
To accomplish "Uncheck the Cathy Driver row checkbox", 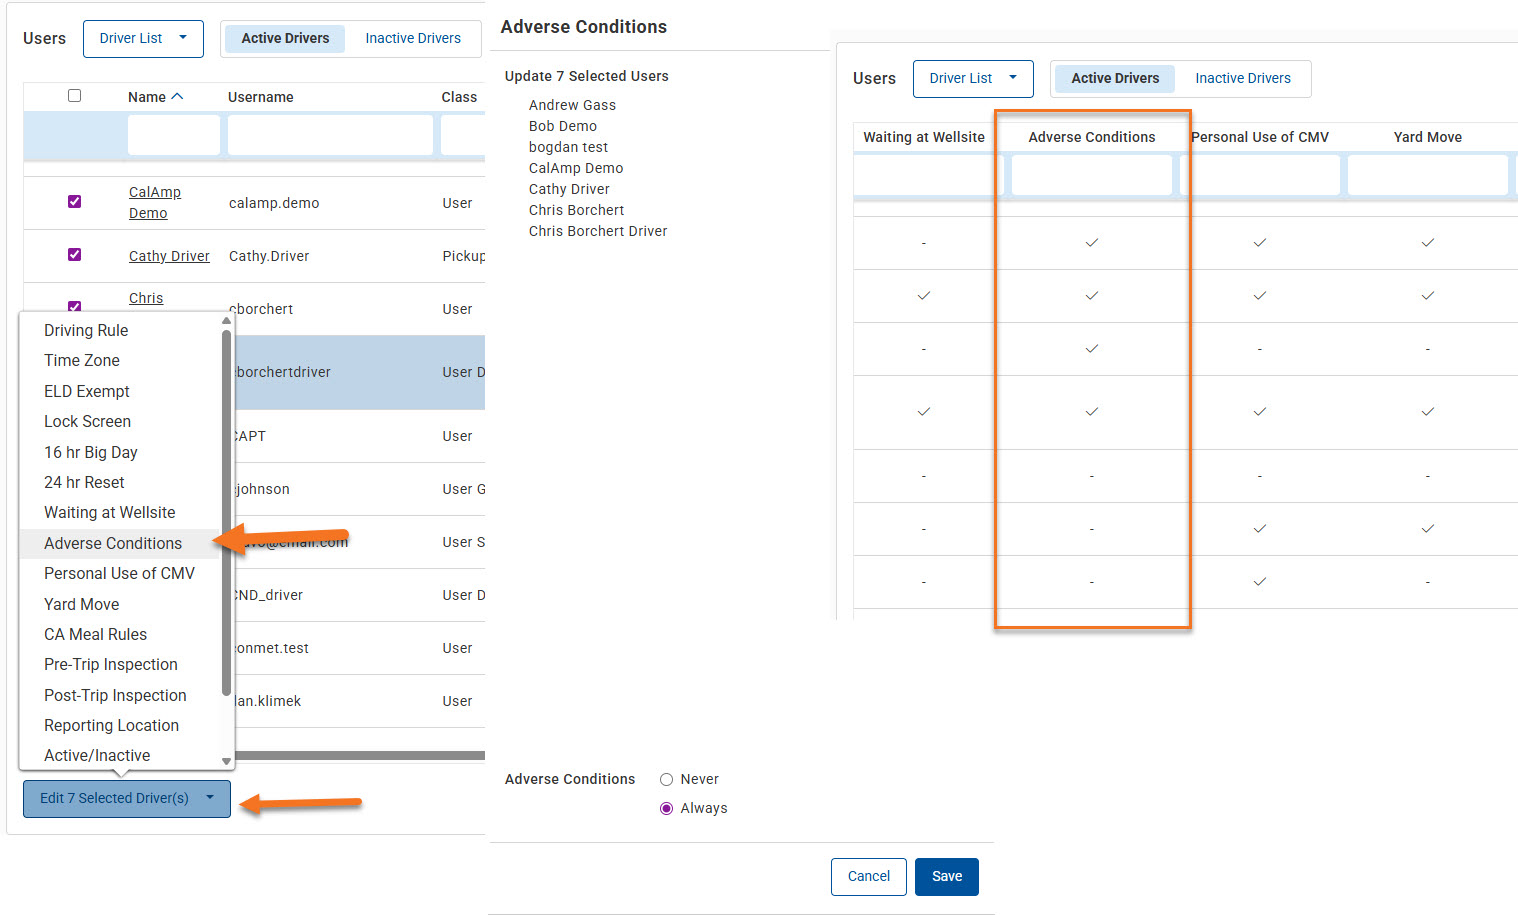I will 74,254.
